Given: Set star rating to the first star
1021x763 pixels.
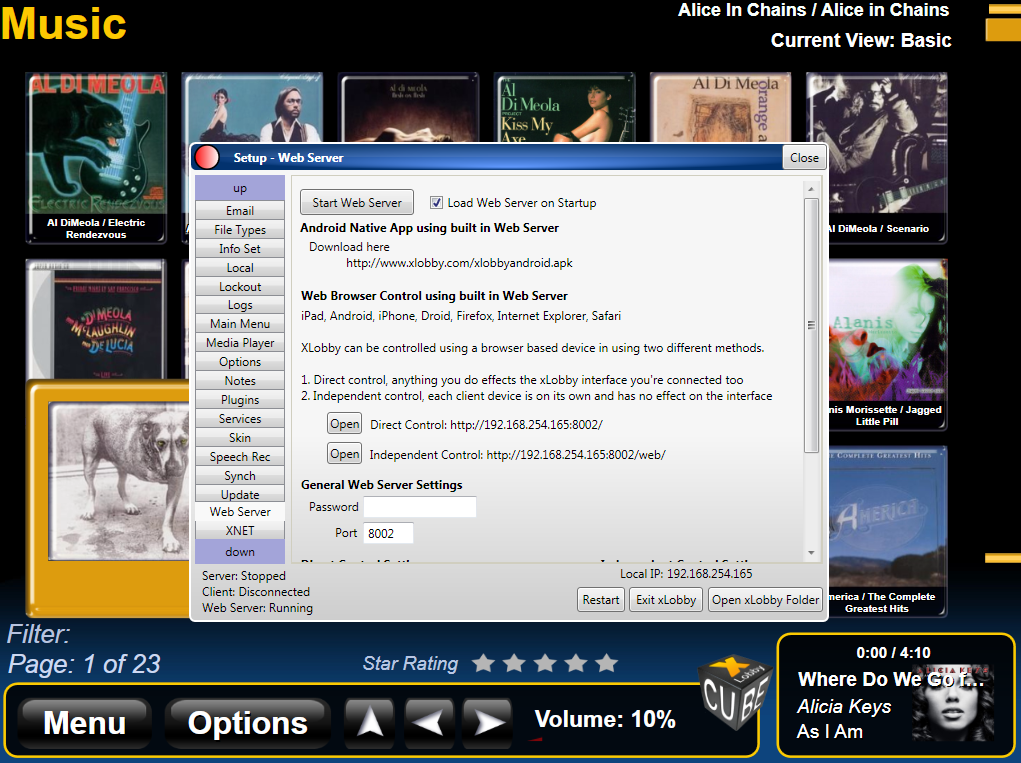Looking at the screenshot, I should 483,663.
